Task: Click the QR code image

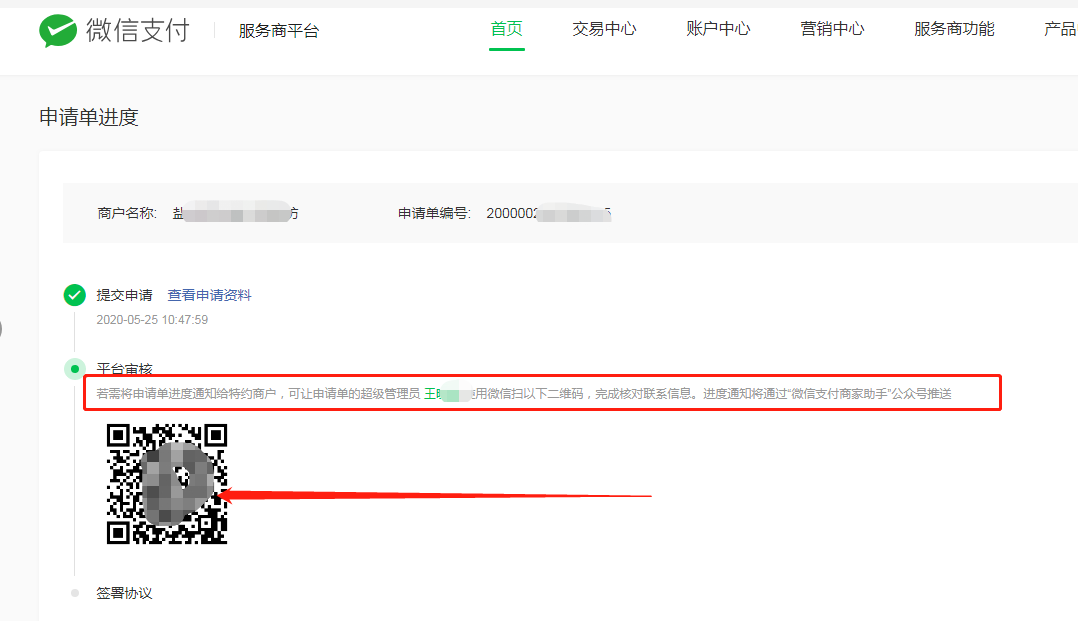Action: (x=167, y=483)
